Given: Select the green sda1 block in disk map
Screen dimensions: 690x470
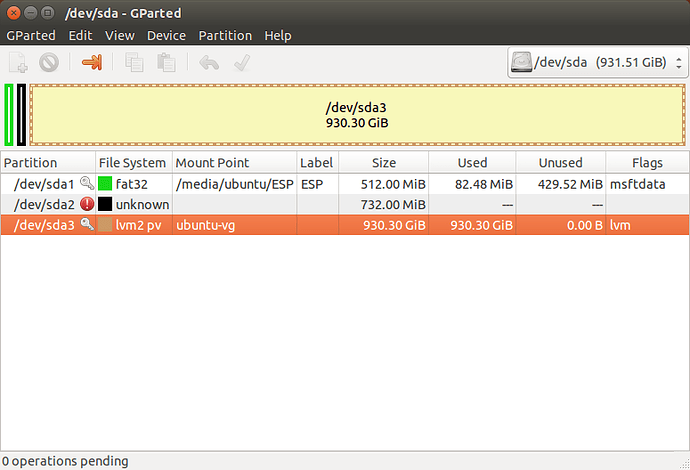Looking at the screenshot, I should point(9,115).
